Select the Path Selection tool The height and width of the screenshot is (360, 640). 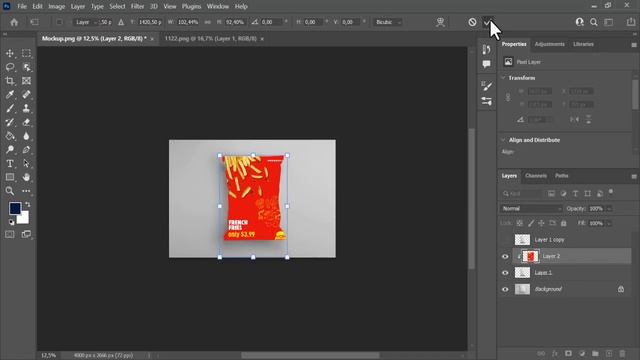26,163
